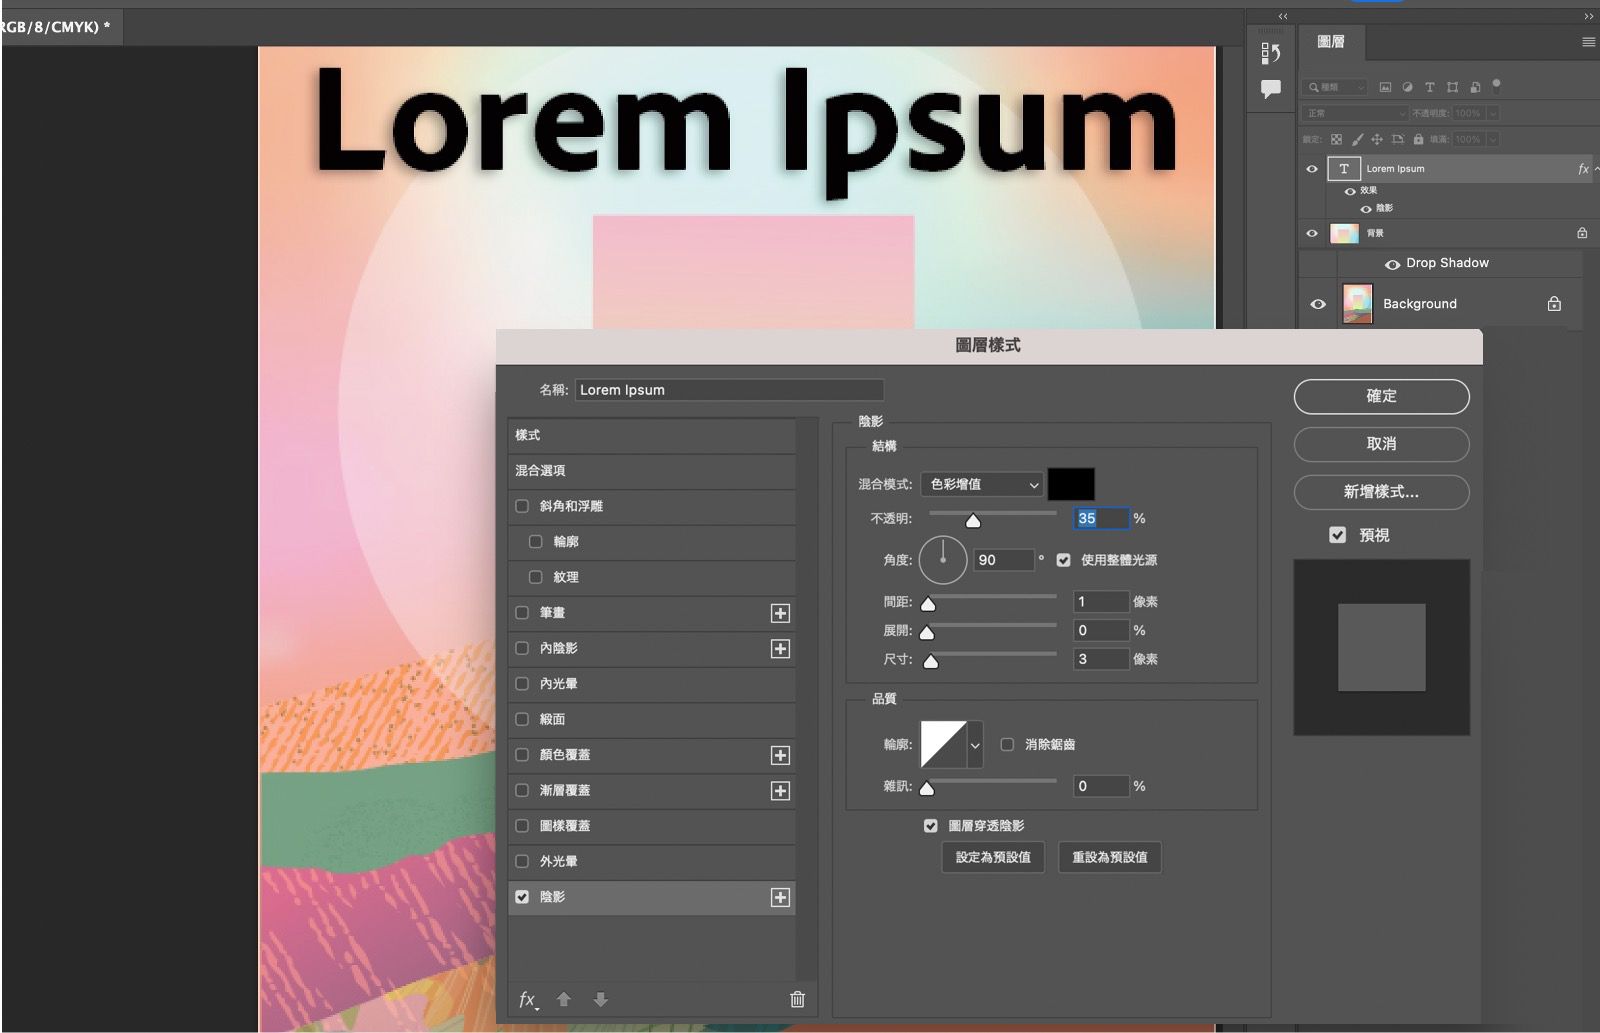Open the layer 不透明度 opacity dropdown arrow

coord(1493,113)
